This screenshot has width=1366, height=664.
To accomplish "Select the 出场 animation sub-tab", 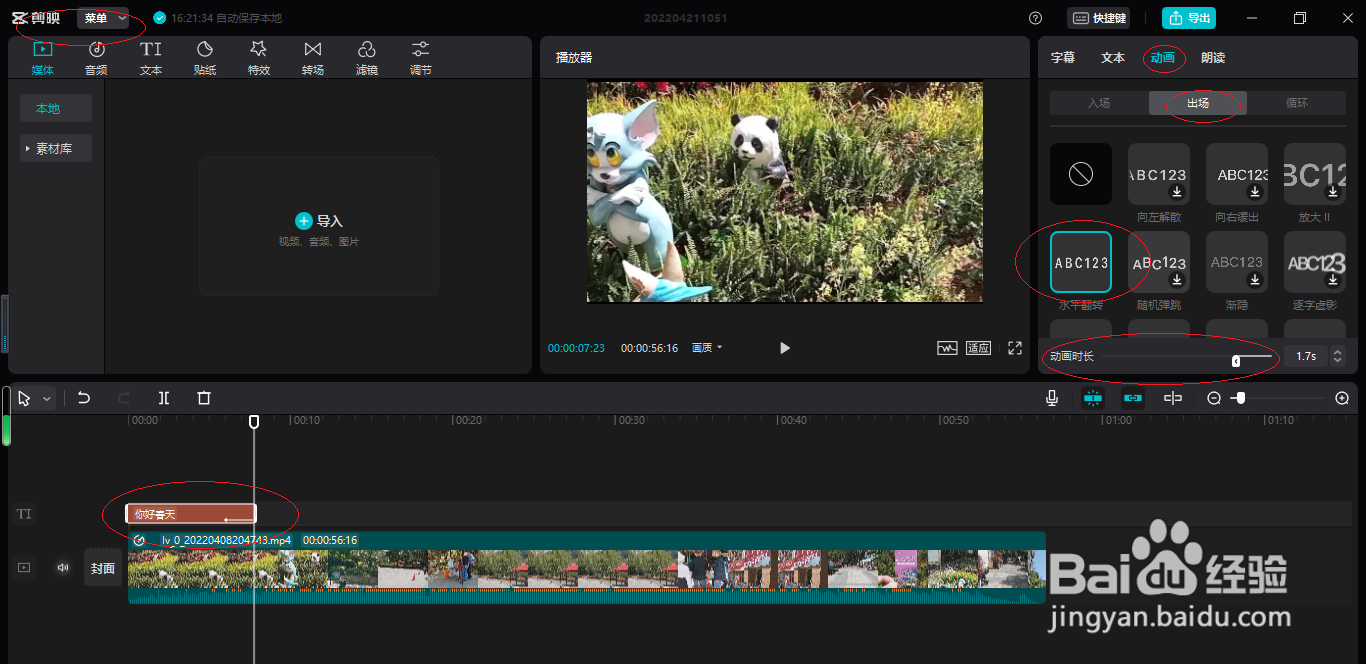I will tap(1198, 103).
